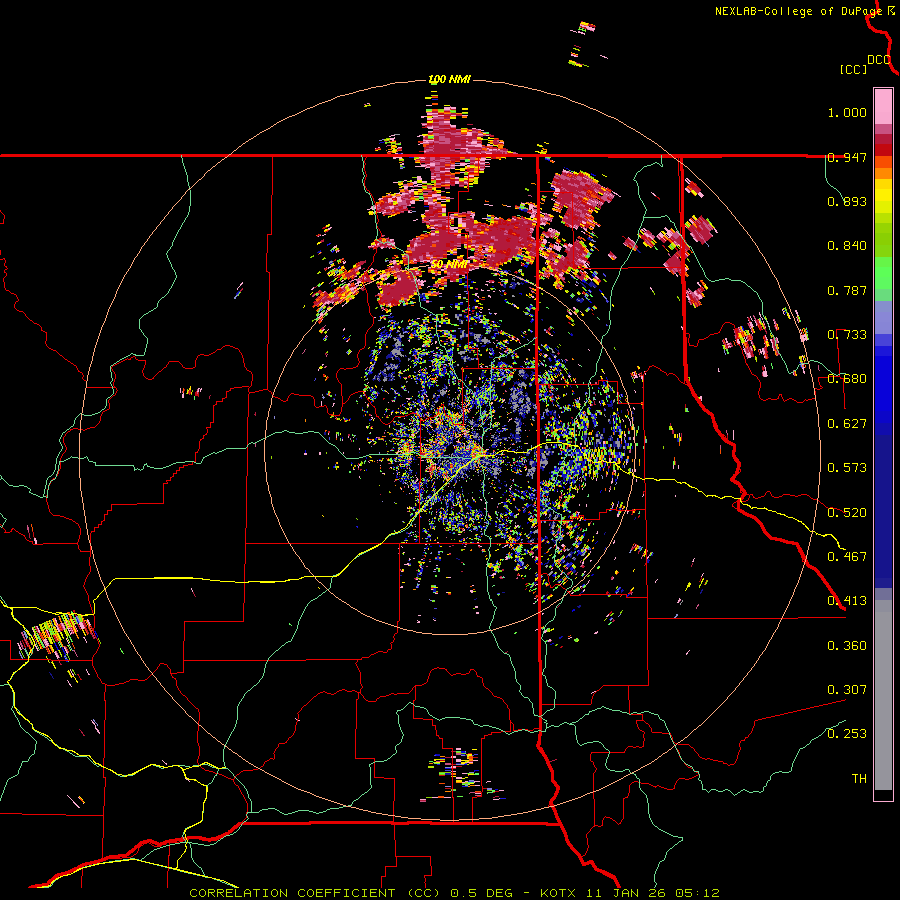
Task: Click the 50 NMI range ring label
Action: [449, 265]
